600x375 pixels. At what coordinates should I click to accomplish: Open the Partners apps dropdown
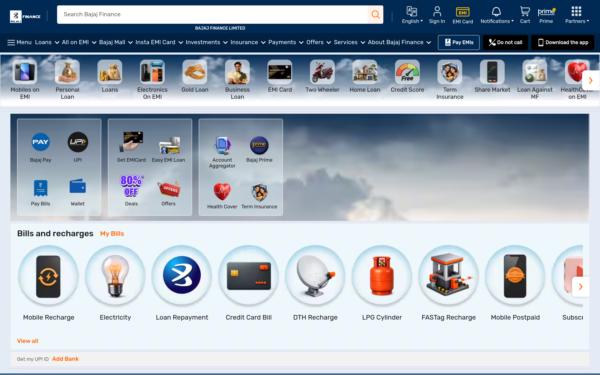pos(577,15)
